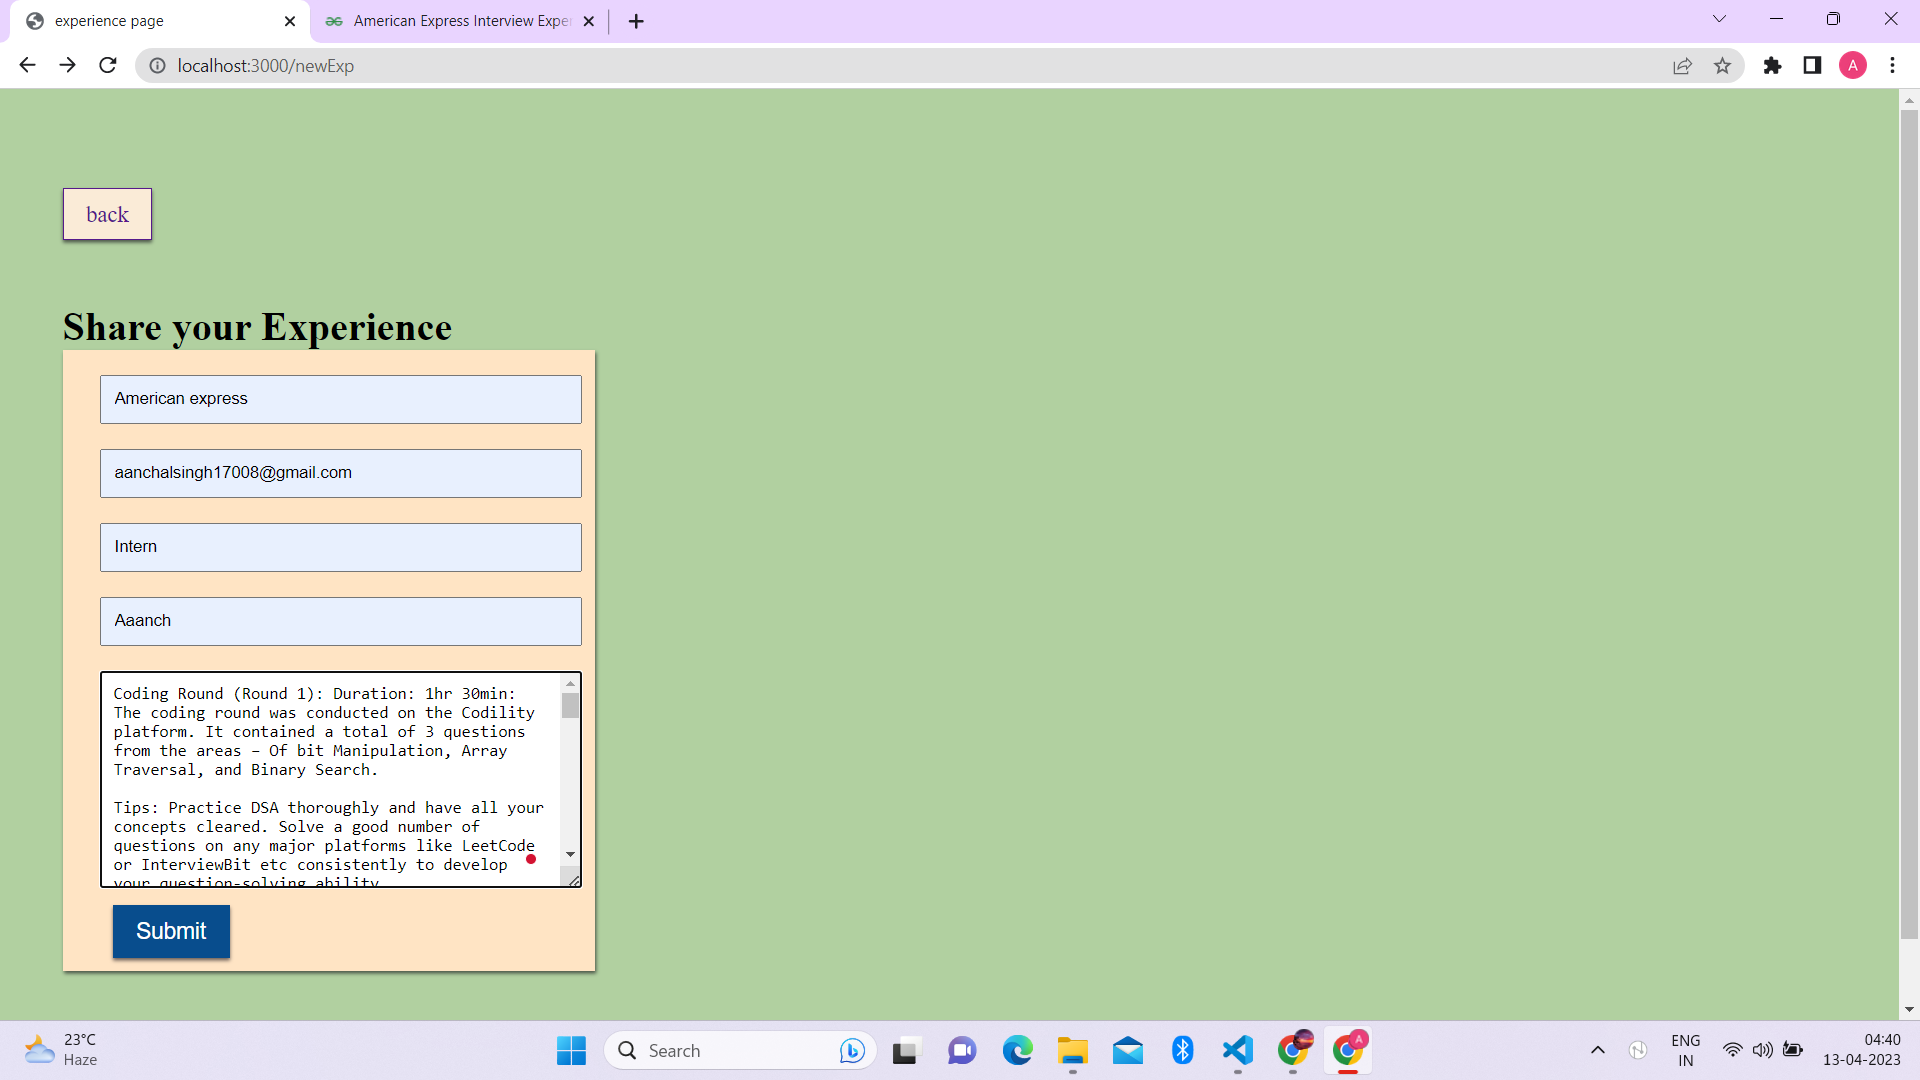Screen dimensions: 1920x1080
Task: Close the American Express Interview tab
Action: 588,21
